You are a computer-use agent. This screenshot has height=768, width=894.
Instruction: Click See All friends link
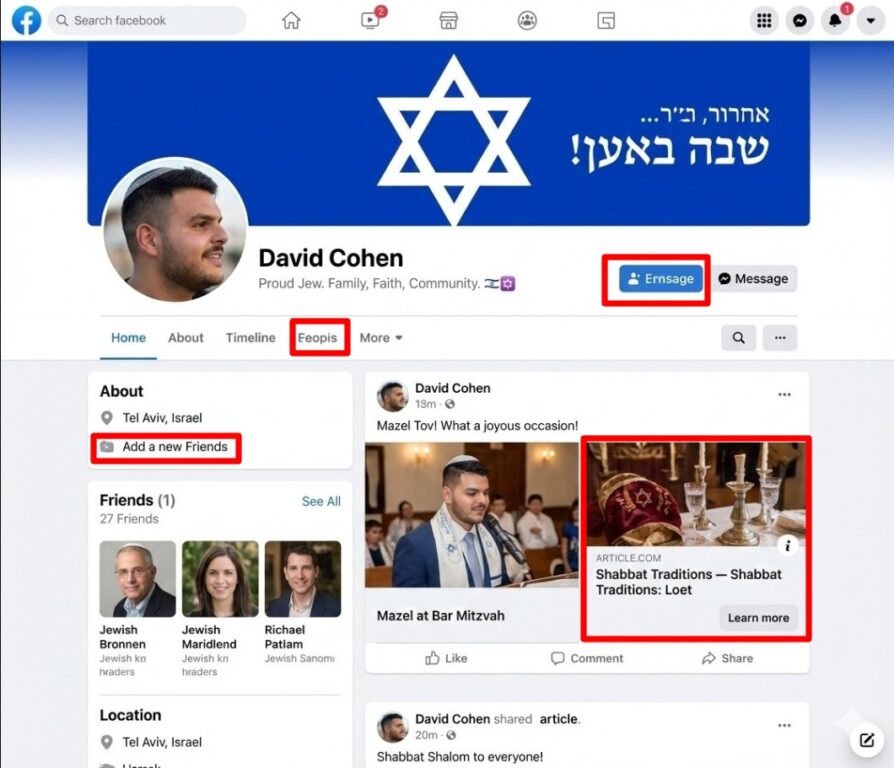point(321,501)
